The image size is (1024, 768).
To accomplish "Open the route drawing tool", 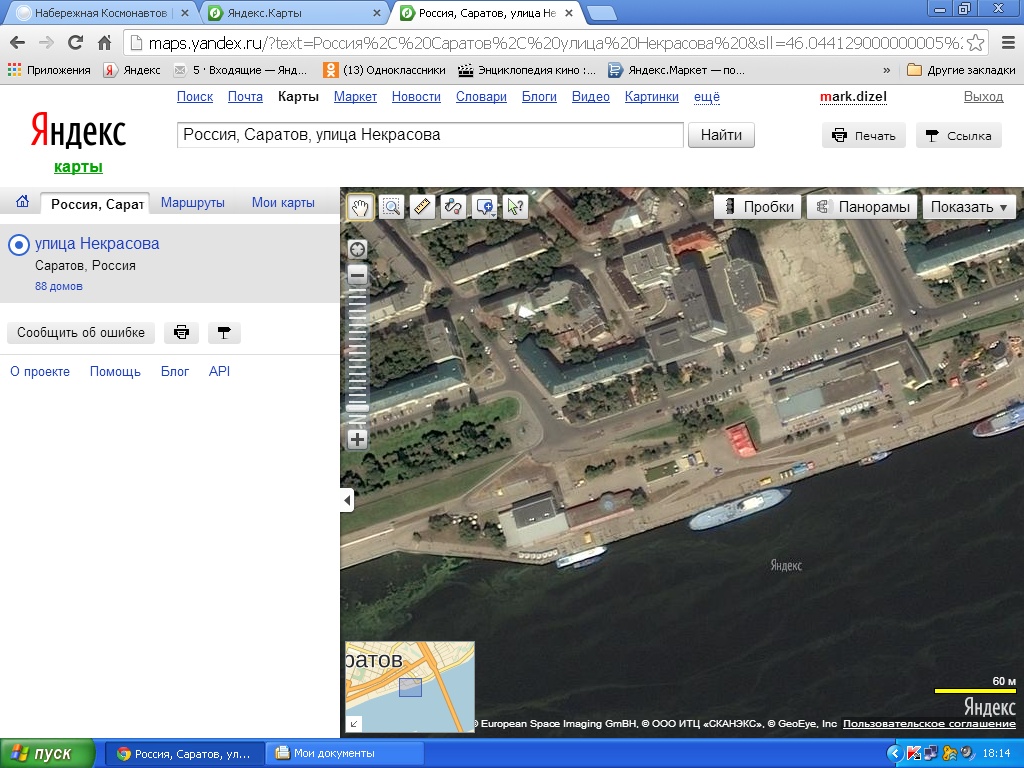I will tap(453, 207).
